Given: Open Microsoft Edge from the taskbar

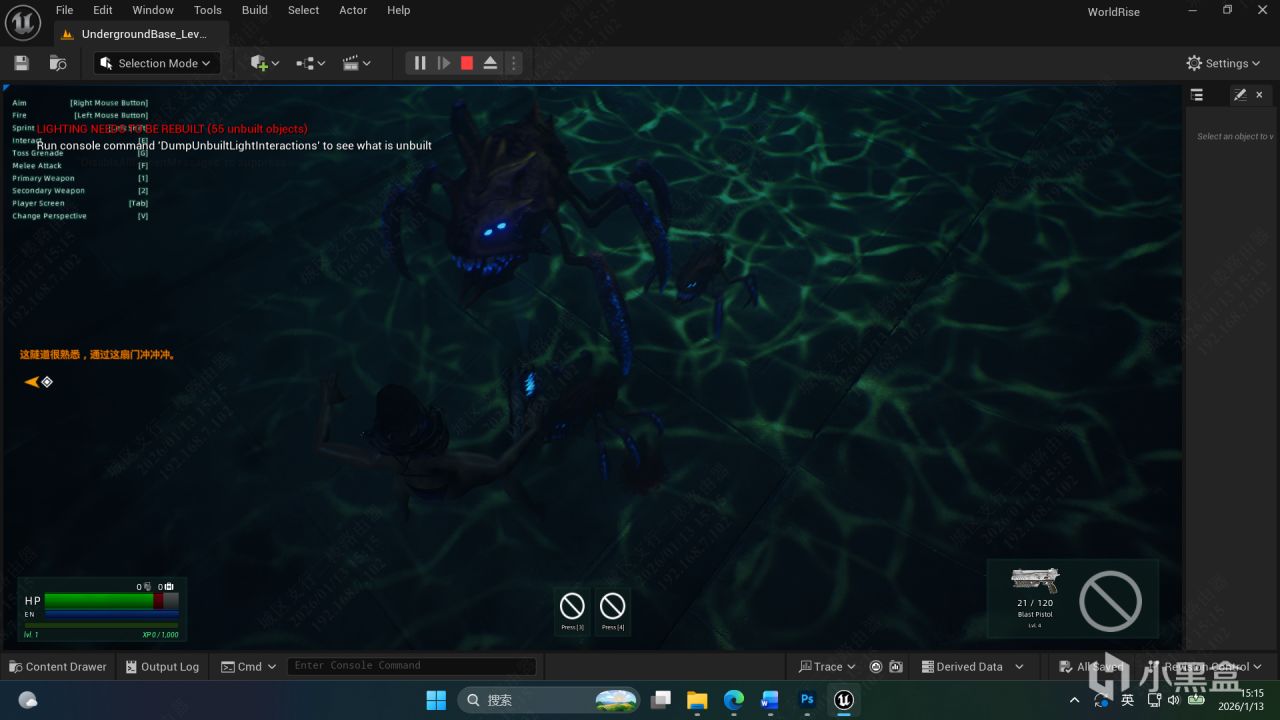Looking at the screenshot, I should point(734,700).
